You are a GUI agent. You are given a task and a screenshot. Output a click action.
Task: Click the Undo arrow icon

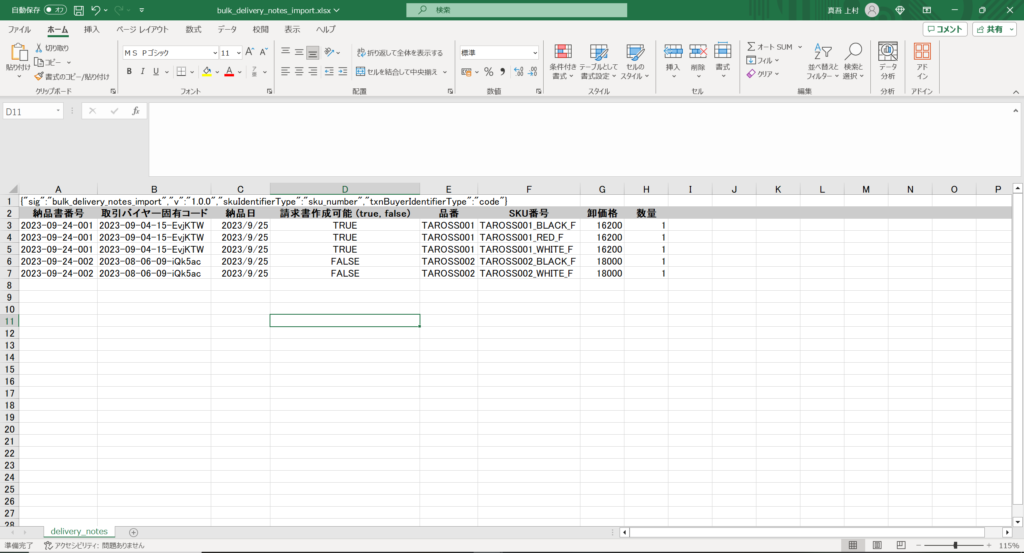pos(96,10)
